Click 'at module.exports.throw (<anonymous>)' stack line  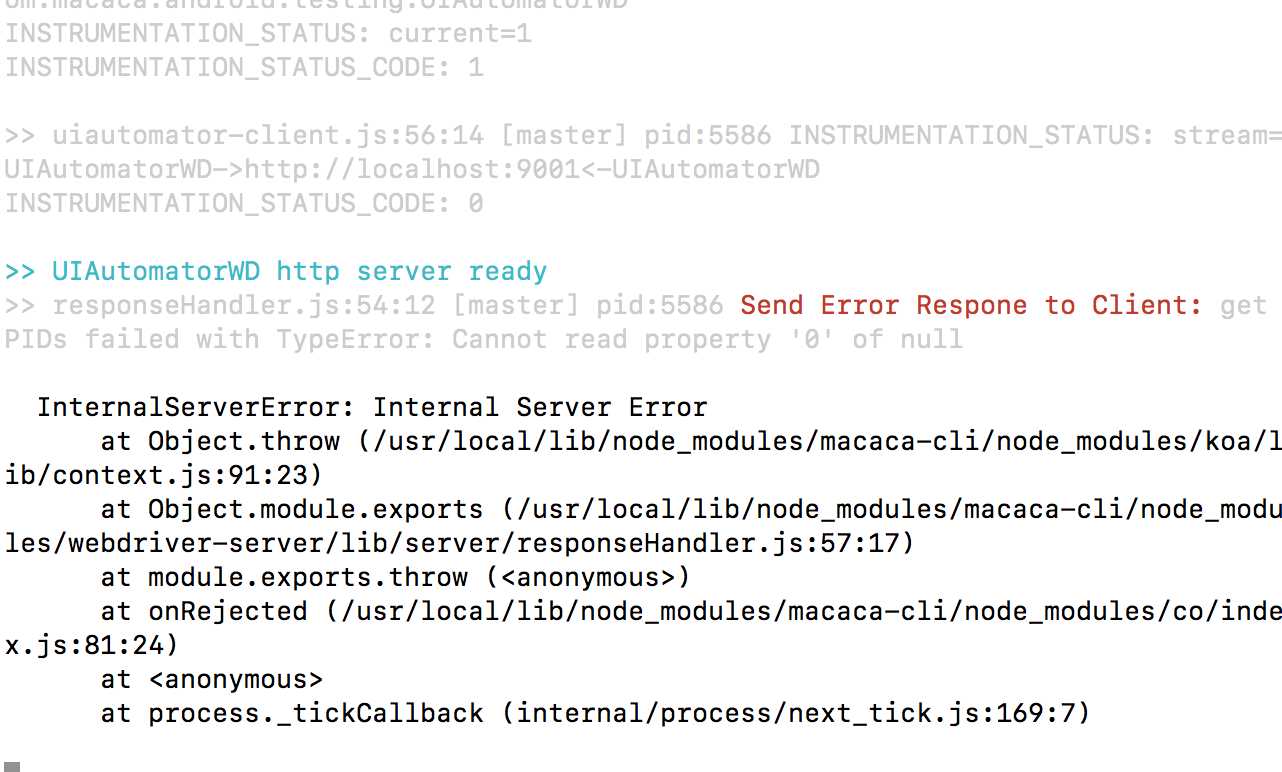[395, 577]
